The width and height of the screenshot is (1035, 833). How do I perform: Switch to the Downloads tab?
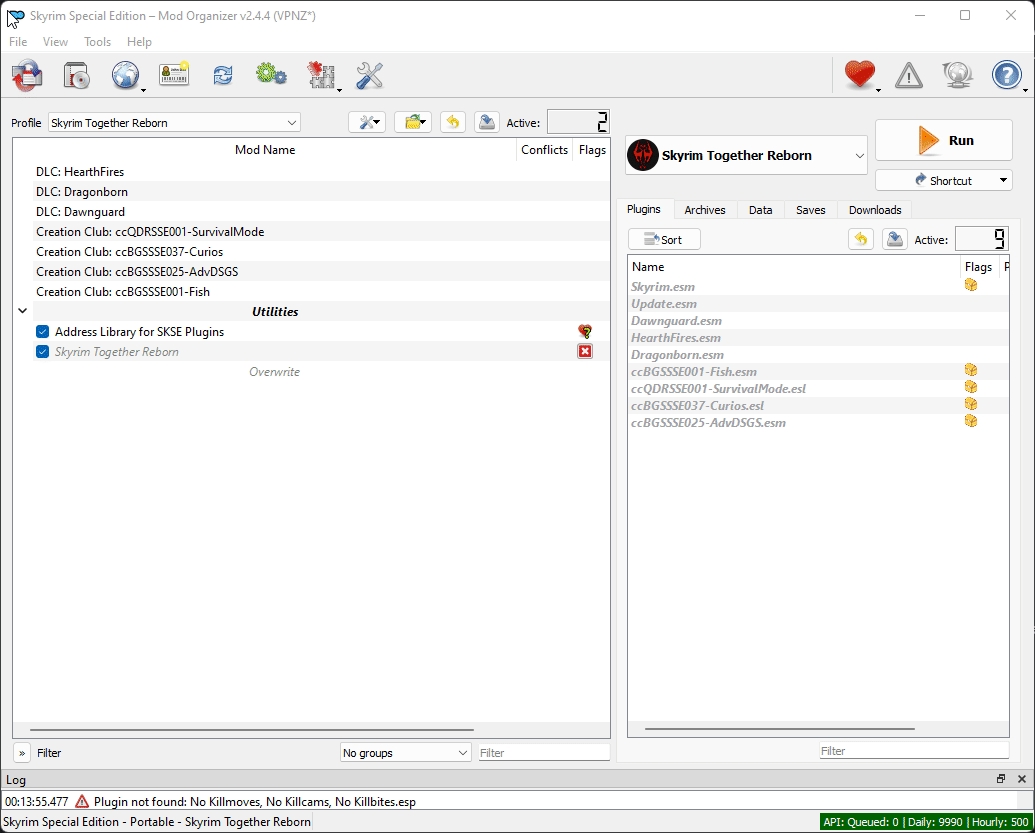[874, 210]
